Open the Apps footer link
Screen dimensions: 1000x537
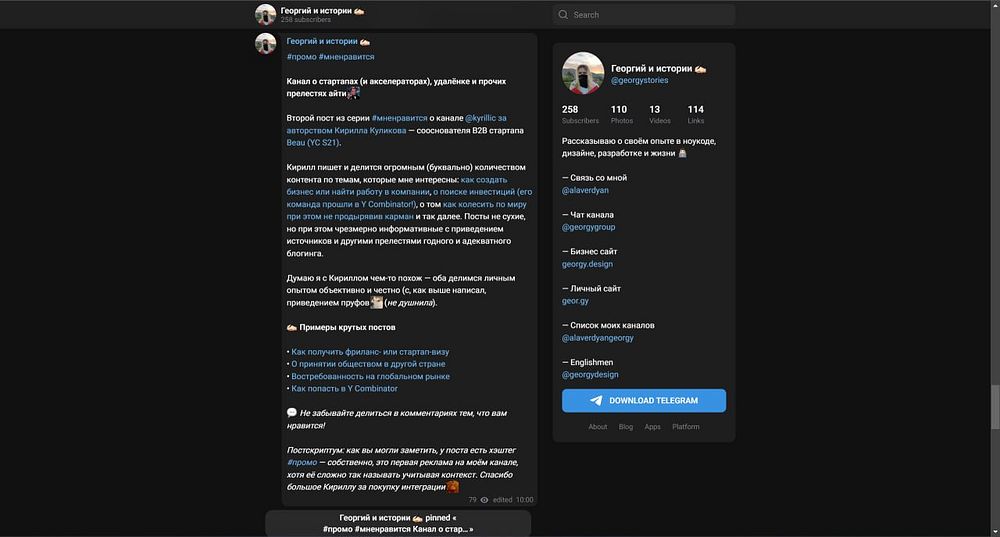[652, 427]
